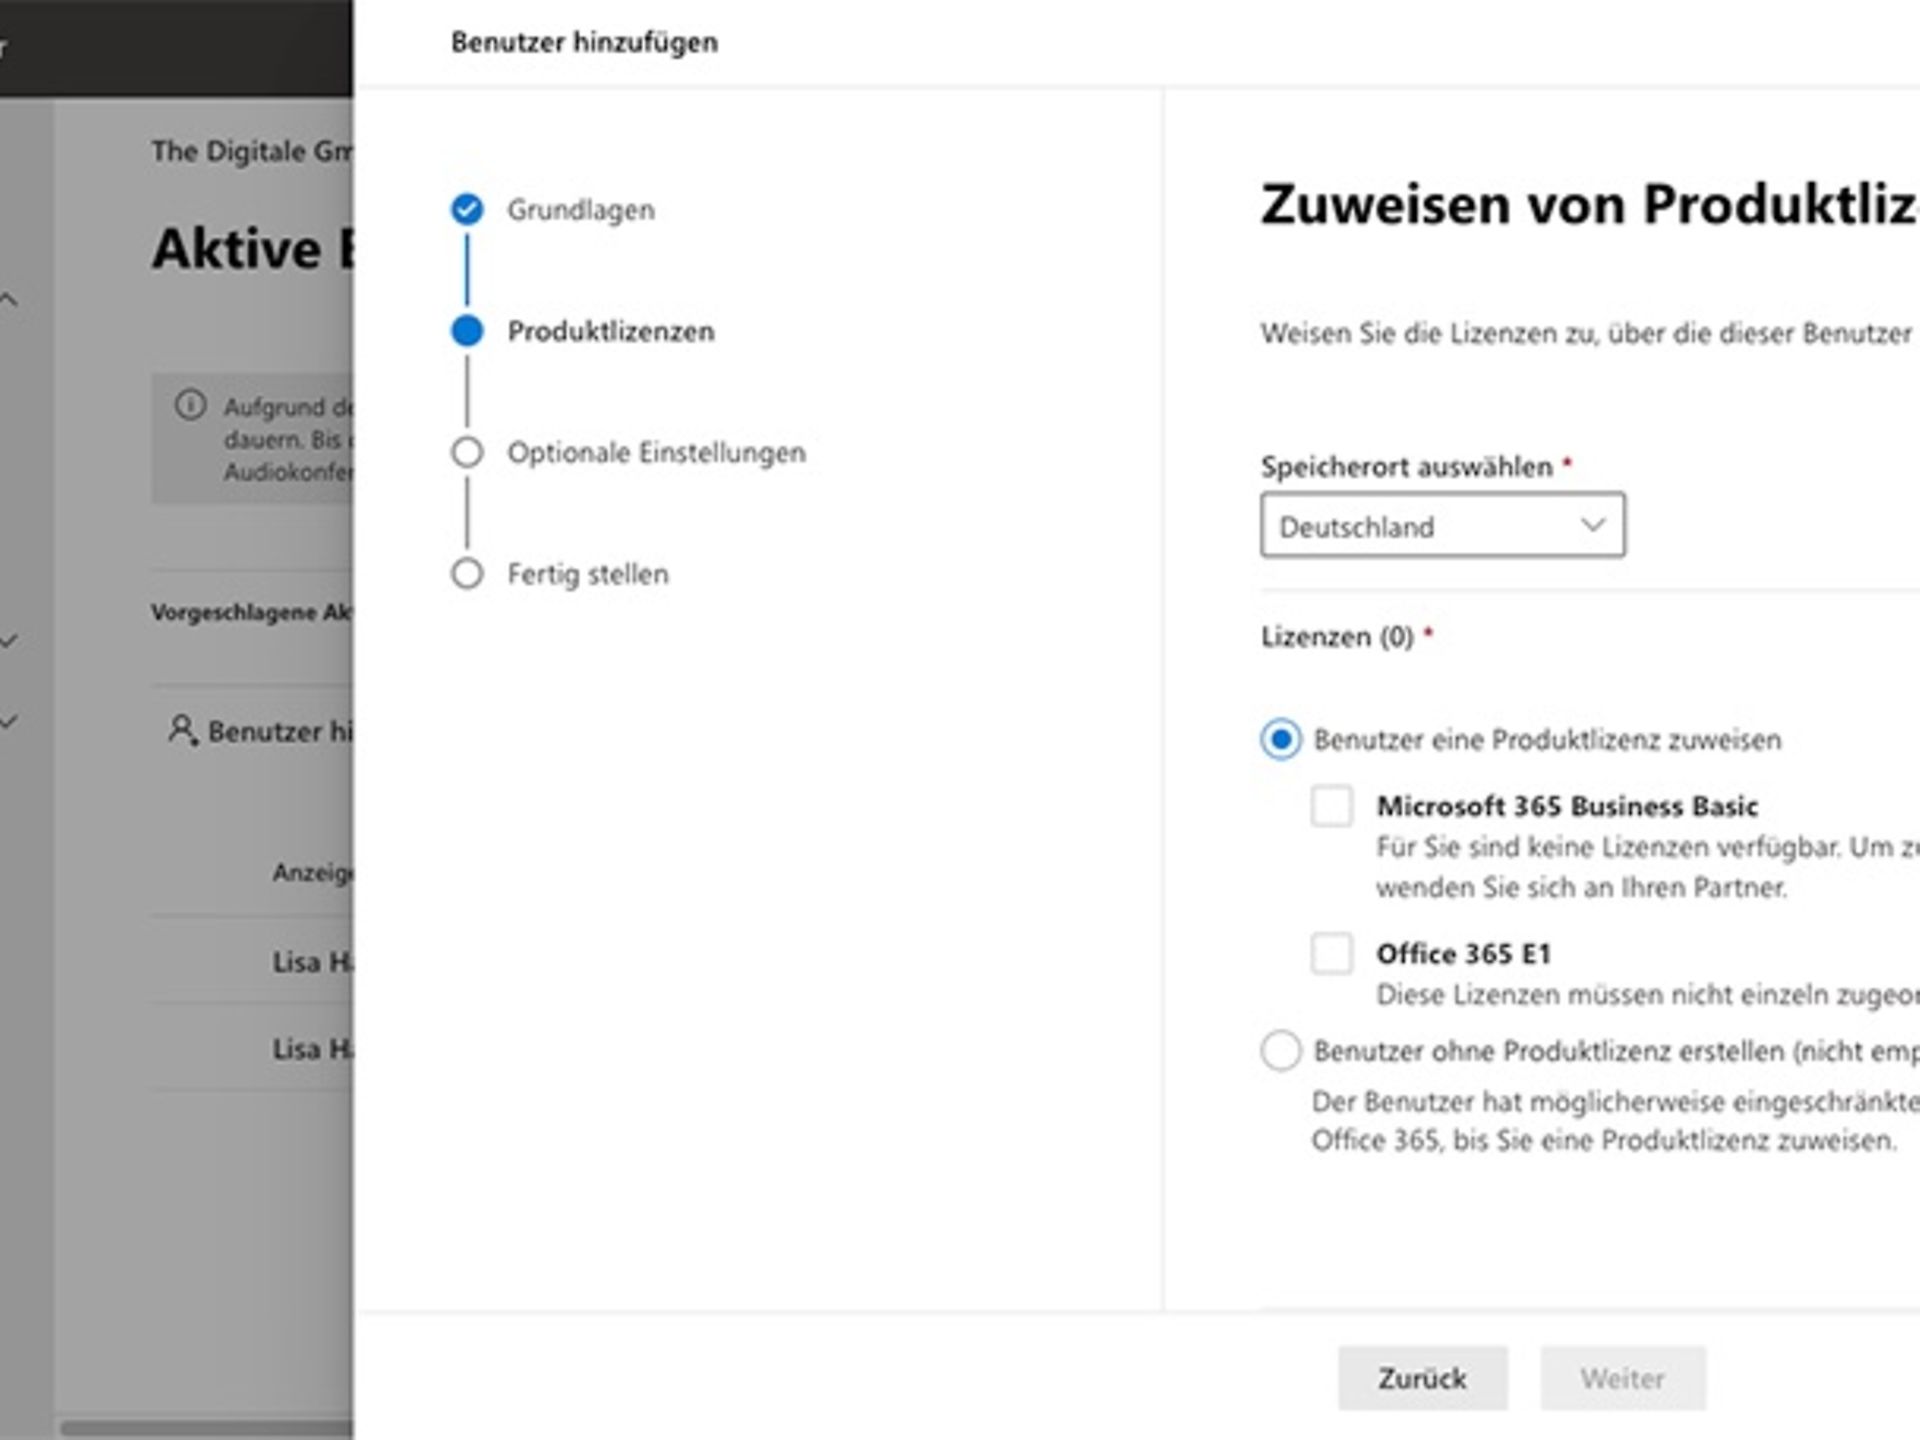Image resolution: width=1920 pixels, height=1440 pixels.
Task: Select the Fertig stellen step label
Action: (x=588, y=573)
